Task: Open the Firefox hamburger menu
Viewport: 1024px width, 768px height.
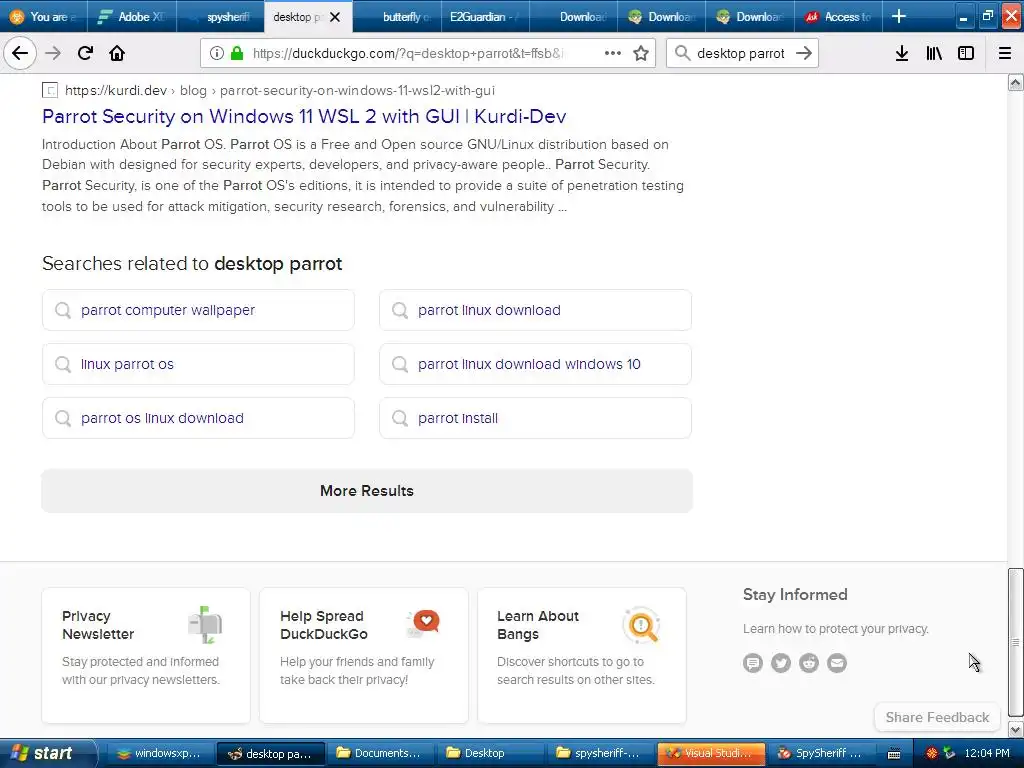Action: tap(1005, 53)
